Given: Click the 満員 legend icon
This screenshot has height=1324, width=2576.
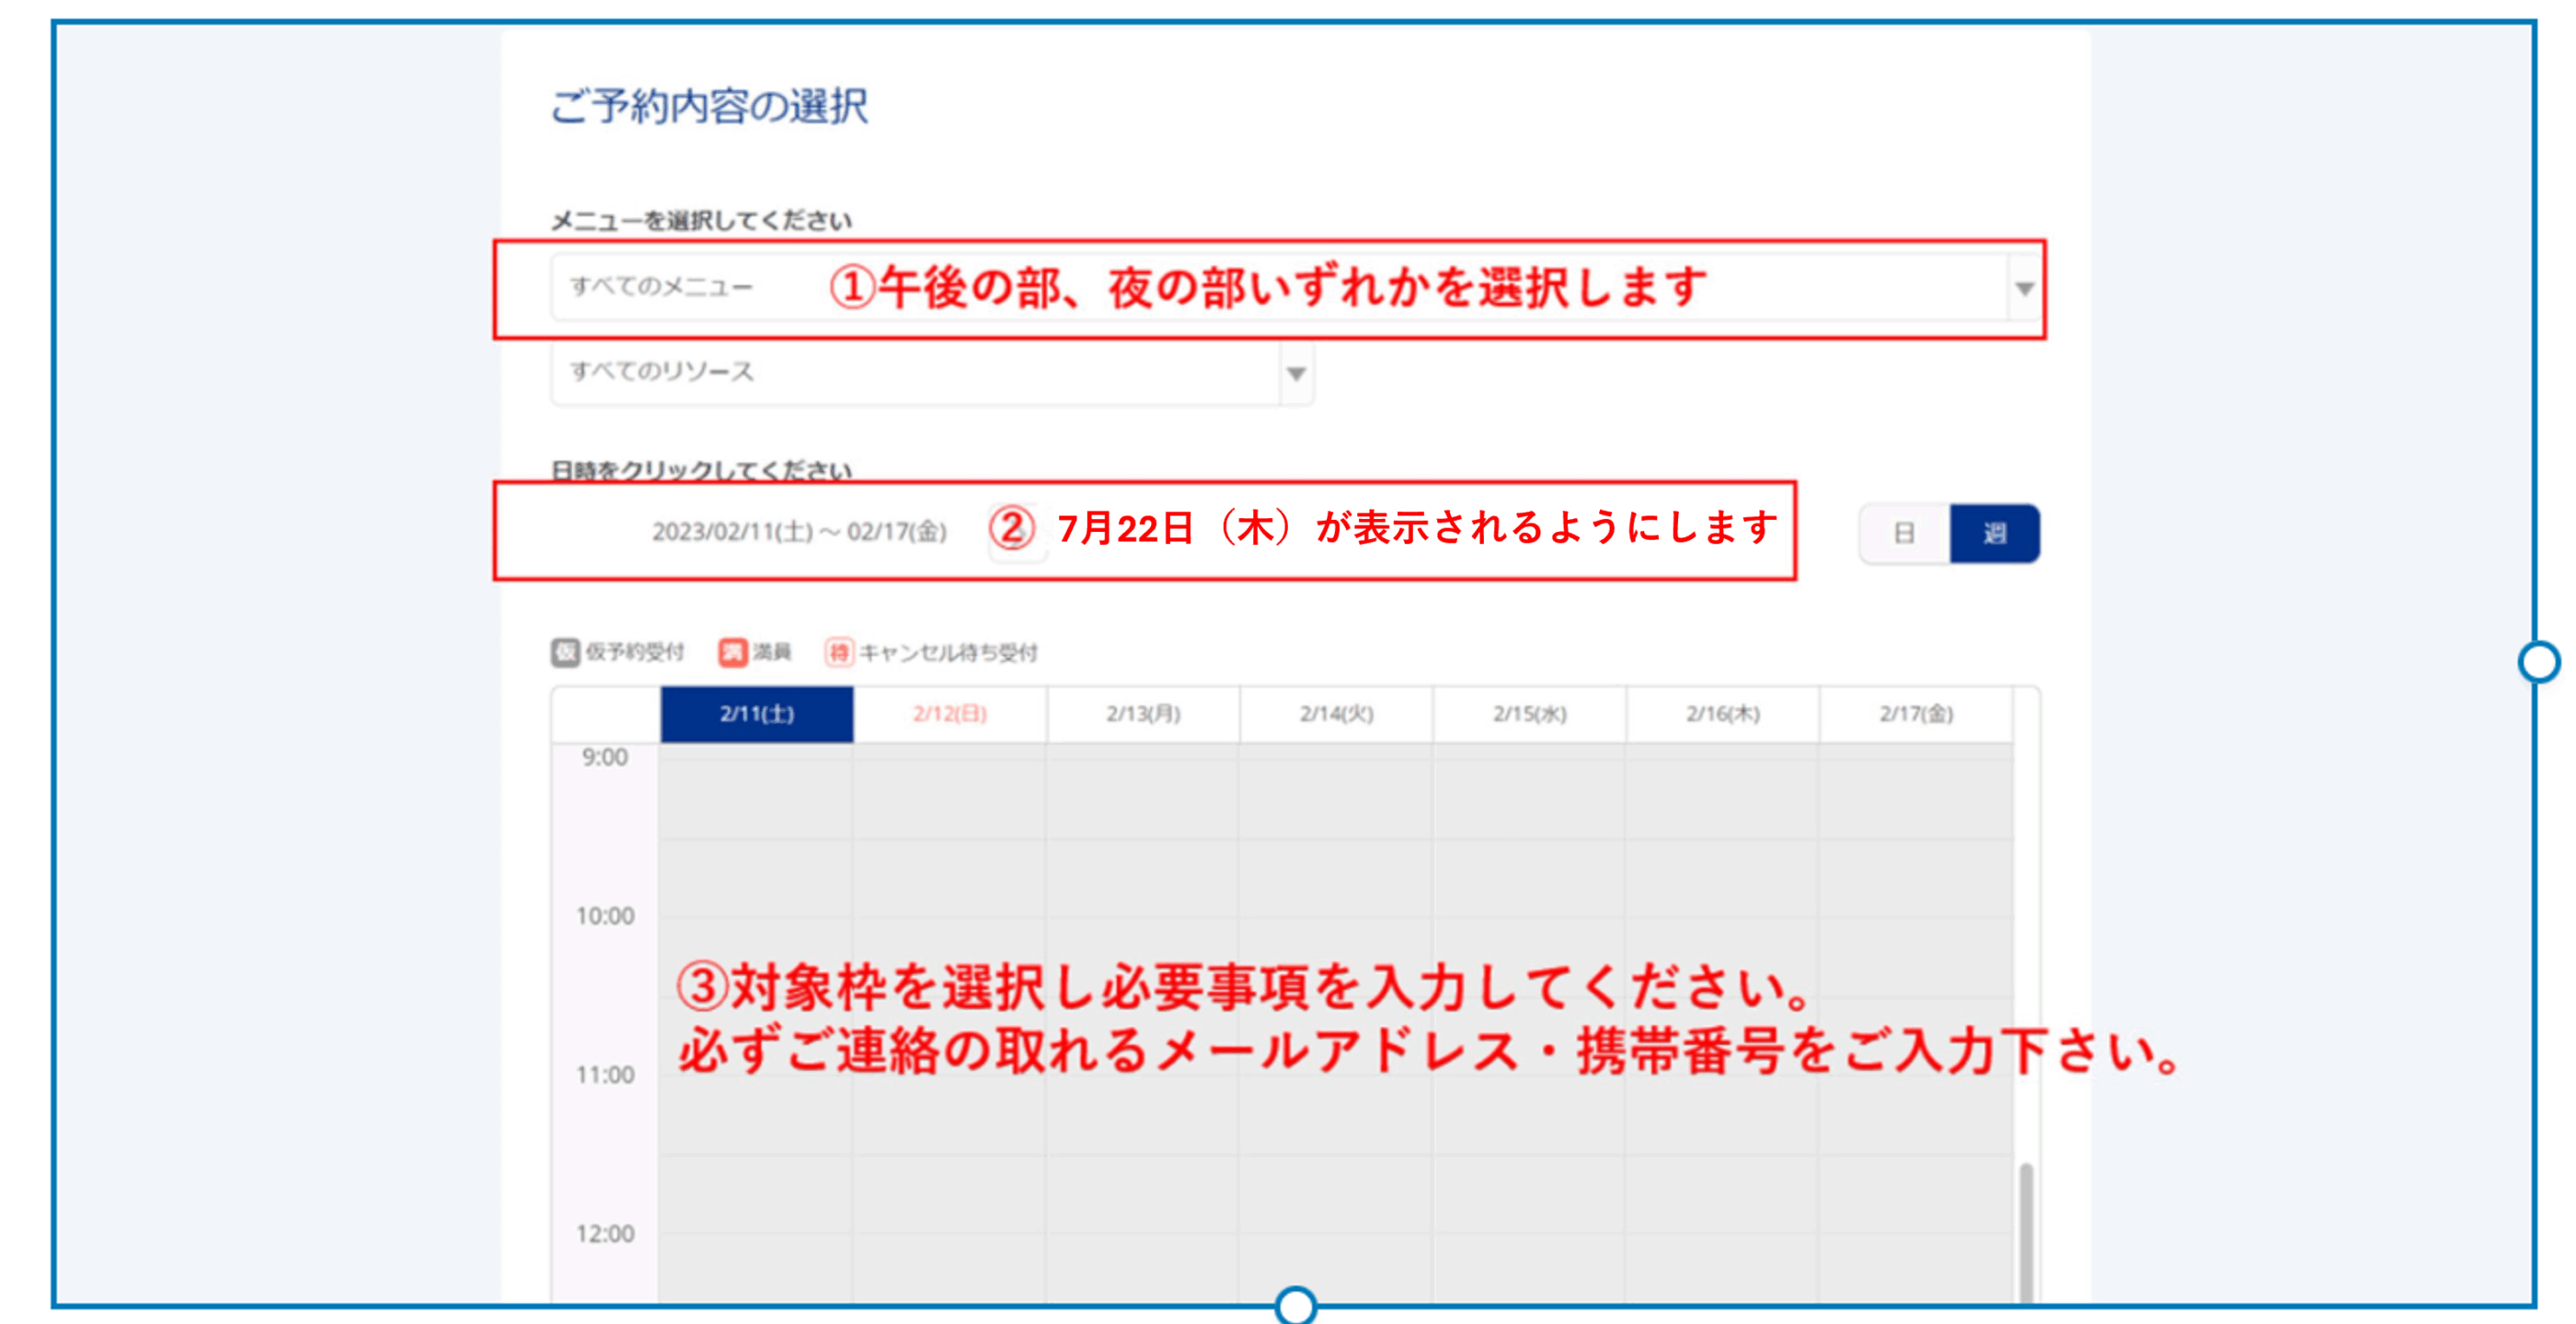Looking at the screenshot, I should [732, 653].
